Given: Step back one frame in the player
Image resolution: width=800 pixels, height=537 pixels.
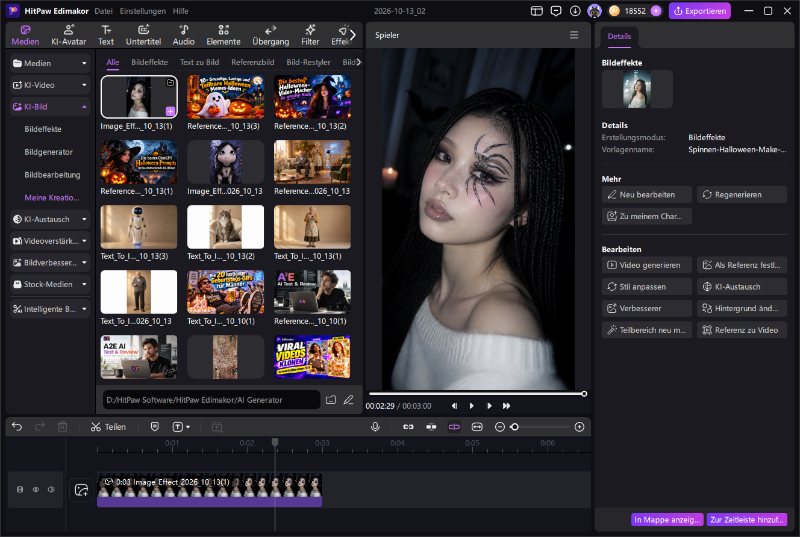Looking at the screenshot, I should point(454,406).
